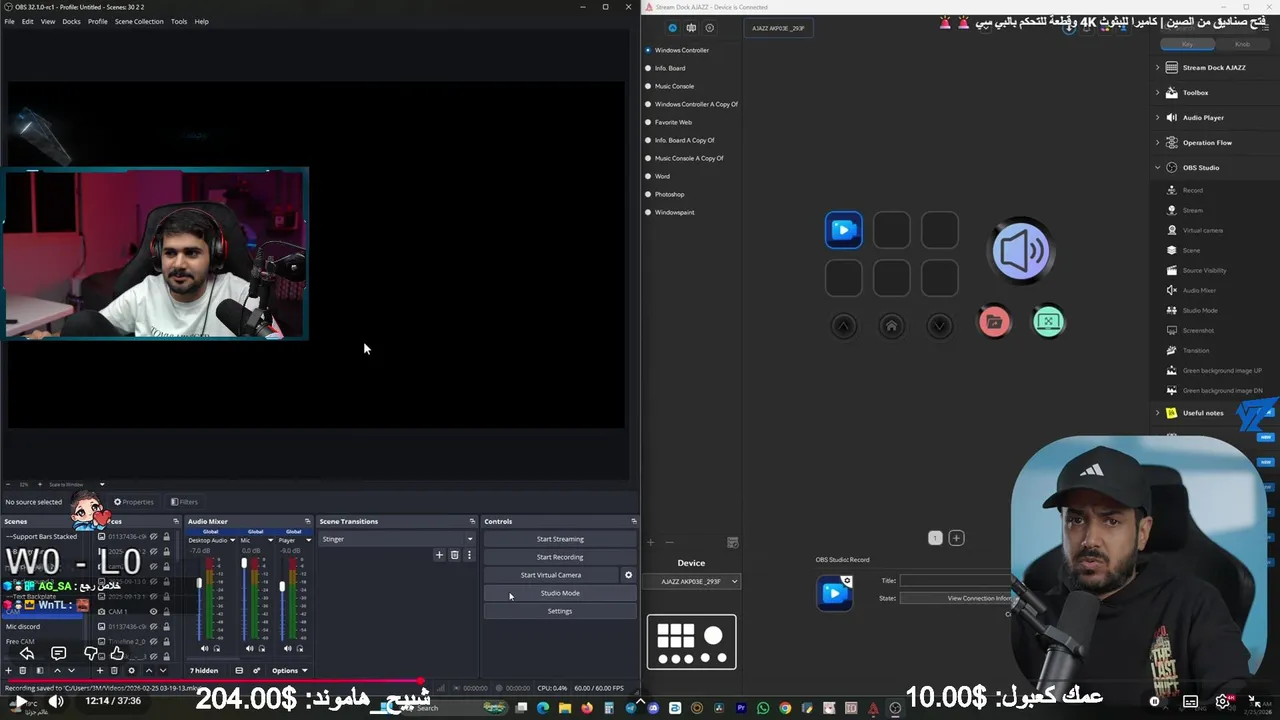Select the large volume knob in Stream Dock
This screenshot has width=1280, height=720.
tap(1021, 250)
